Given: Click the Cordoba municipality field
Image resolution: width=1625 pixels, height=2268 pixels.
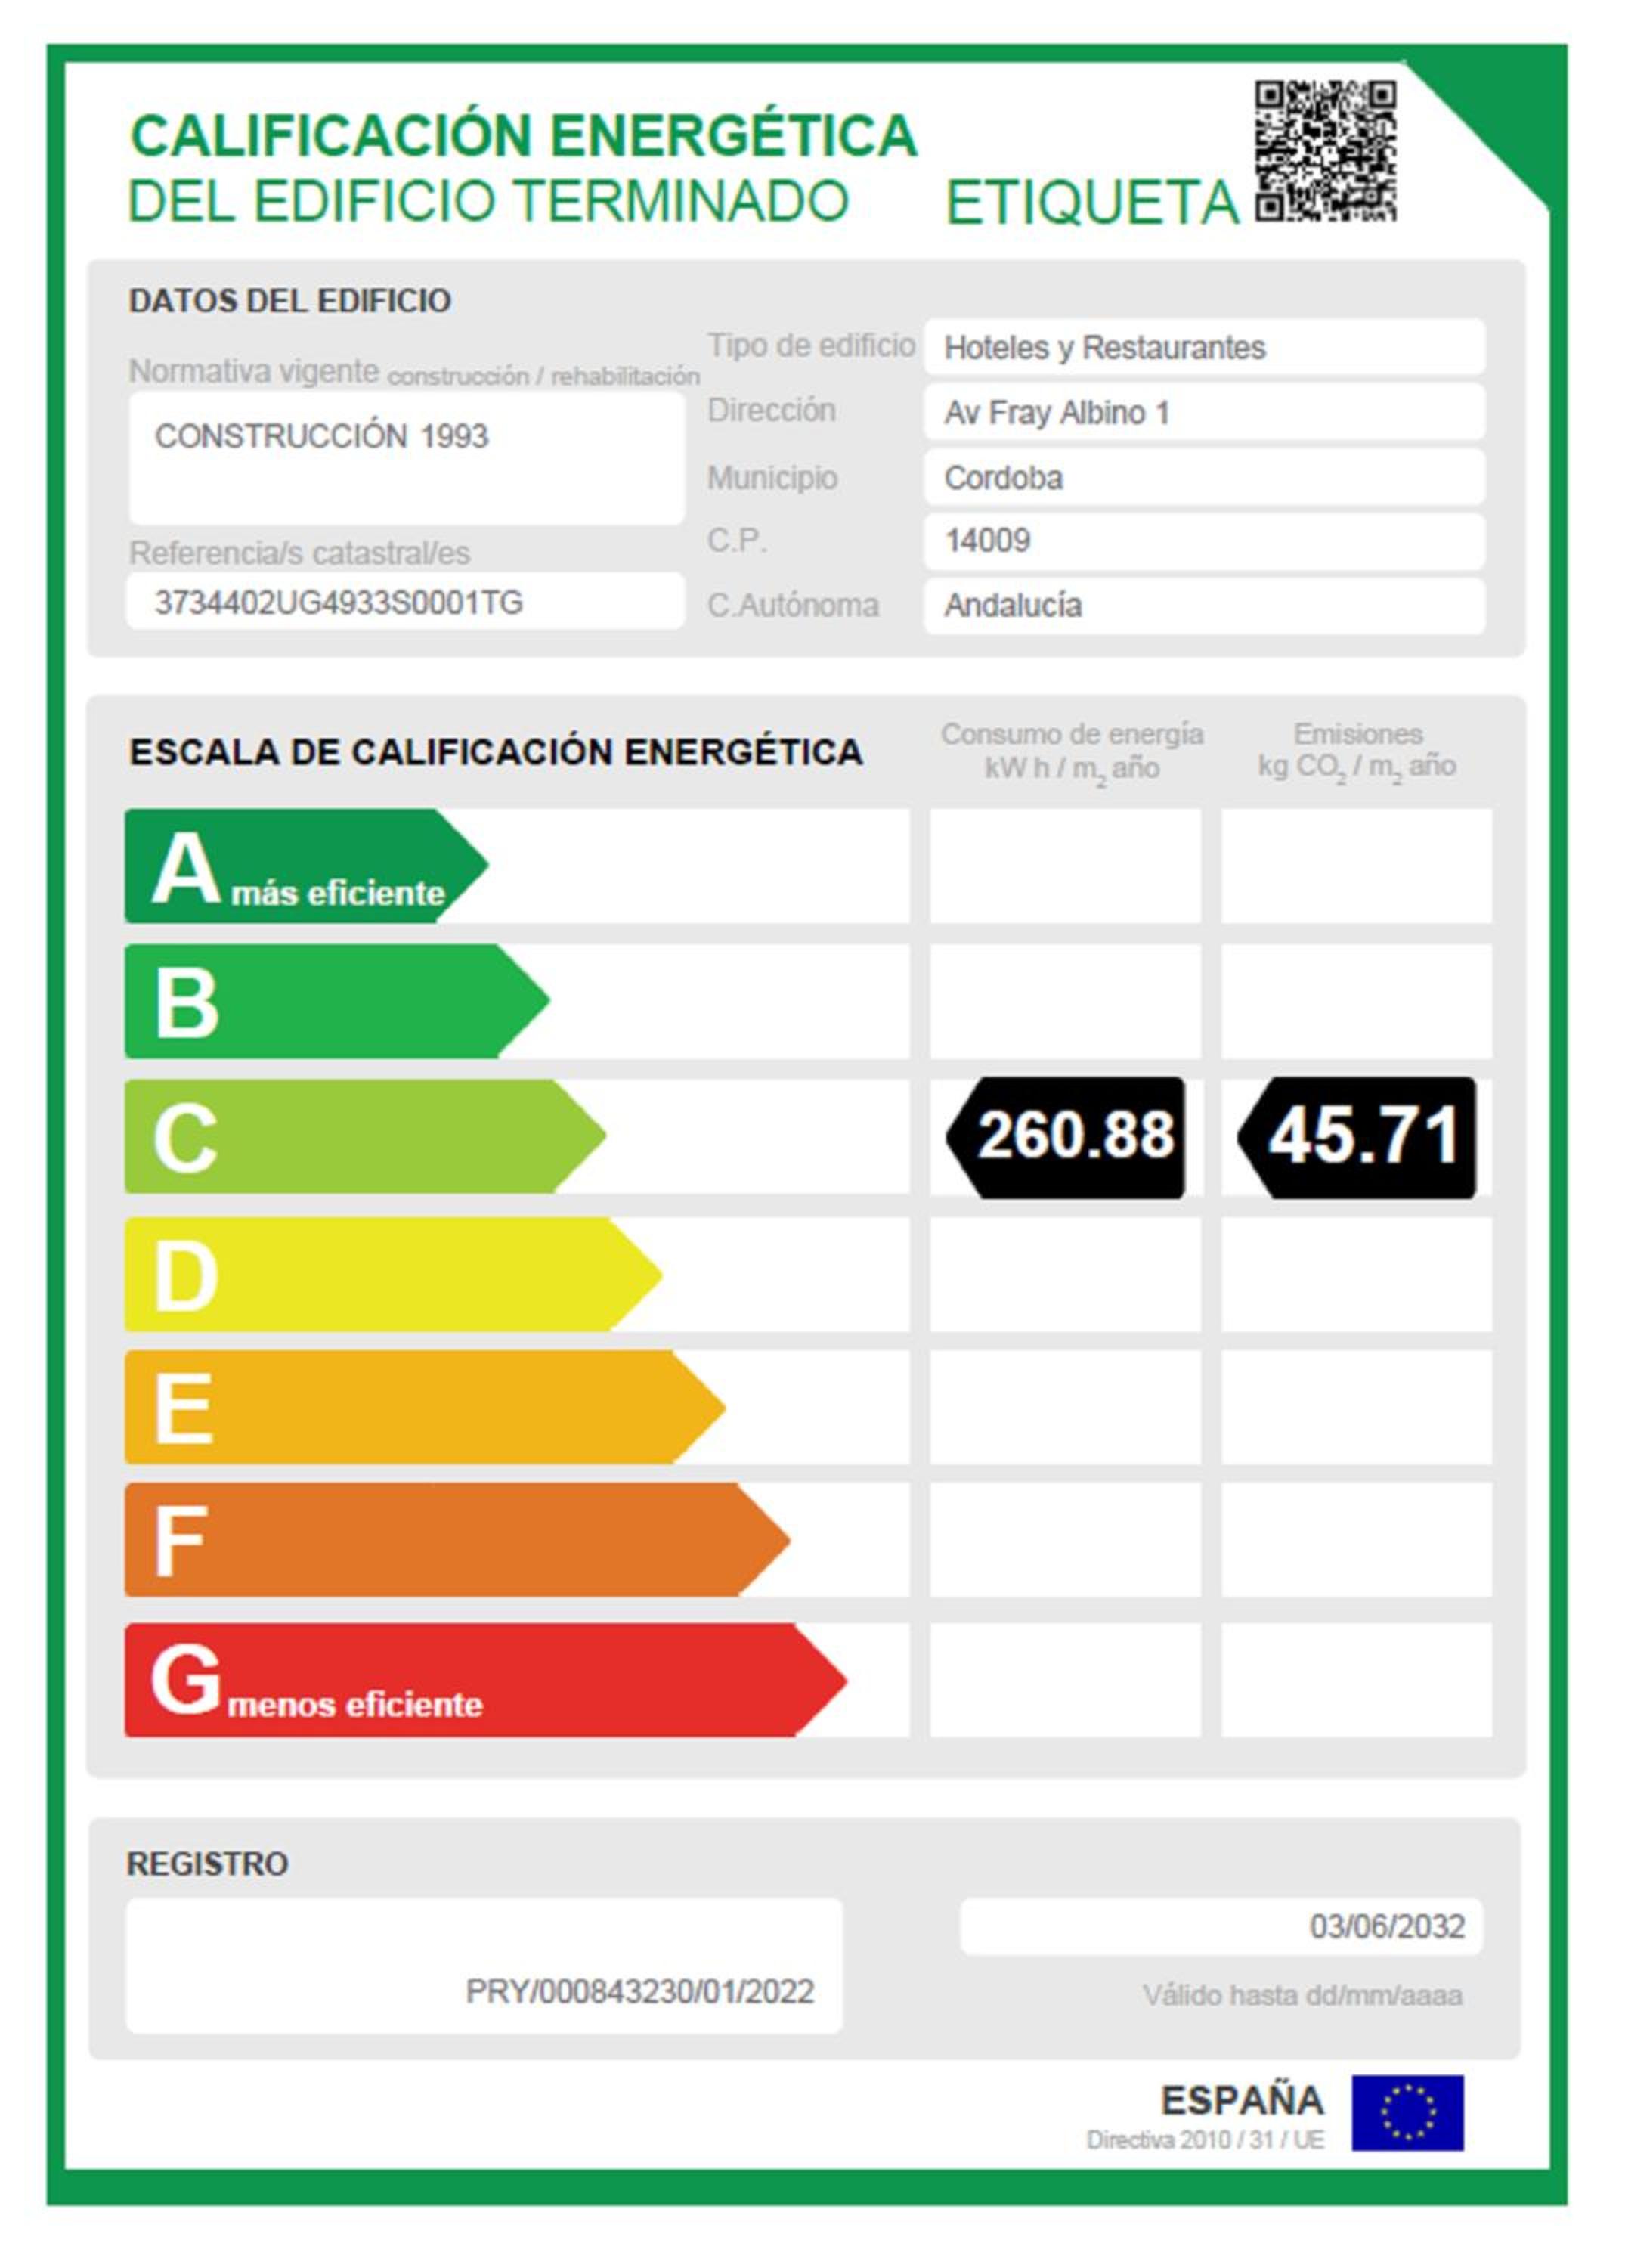Looking at the screenshot, I should [1204, 477].
